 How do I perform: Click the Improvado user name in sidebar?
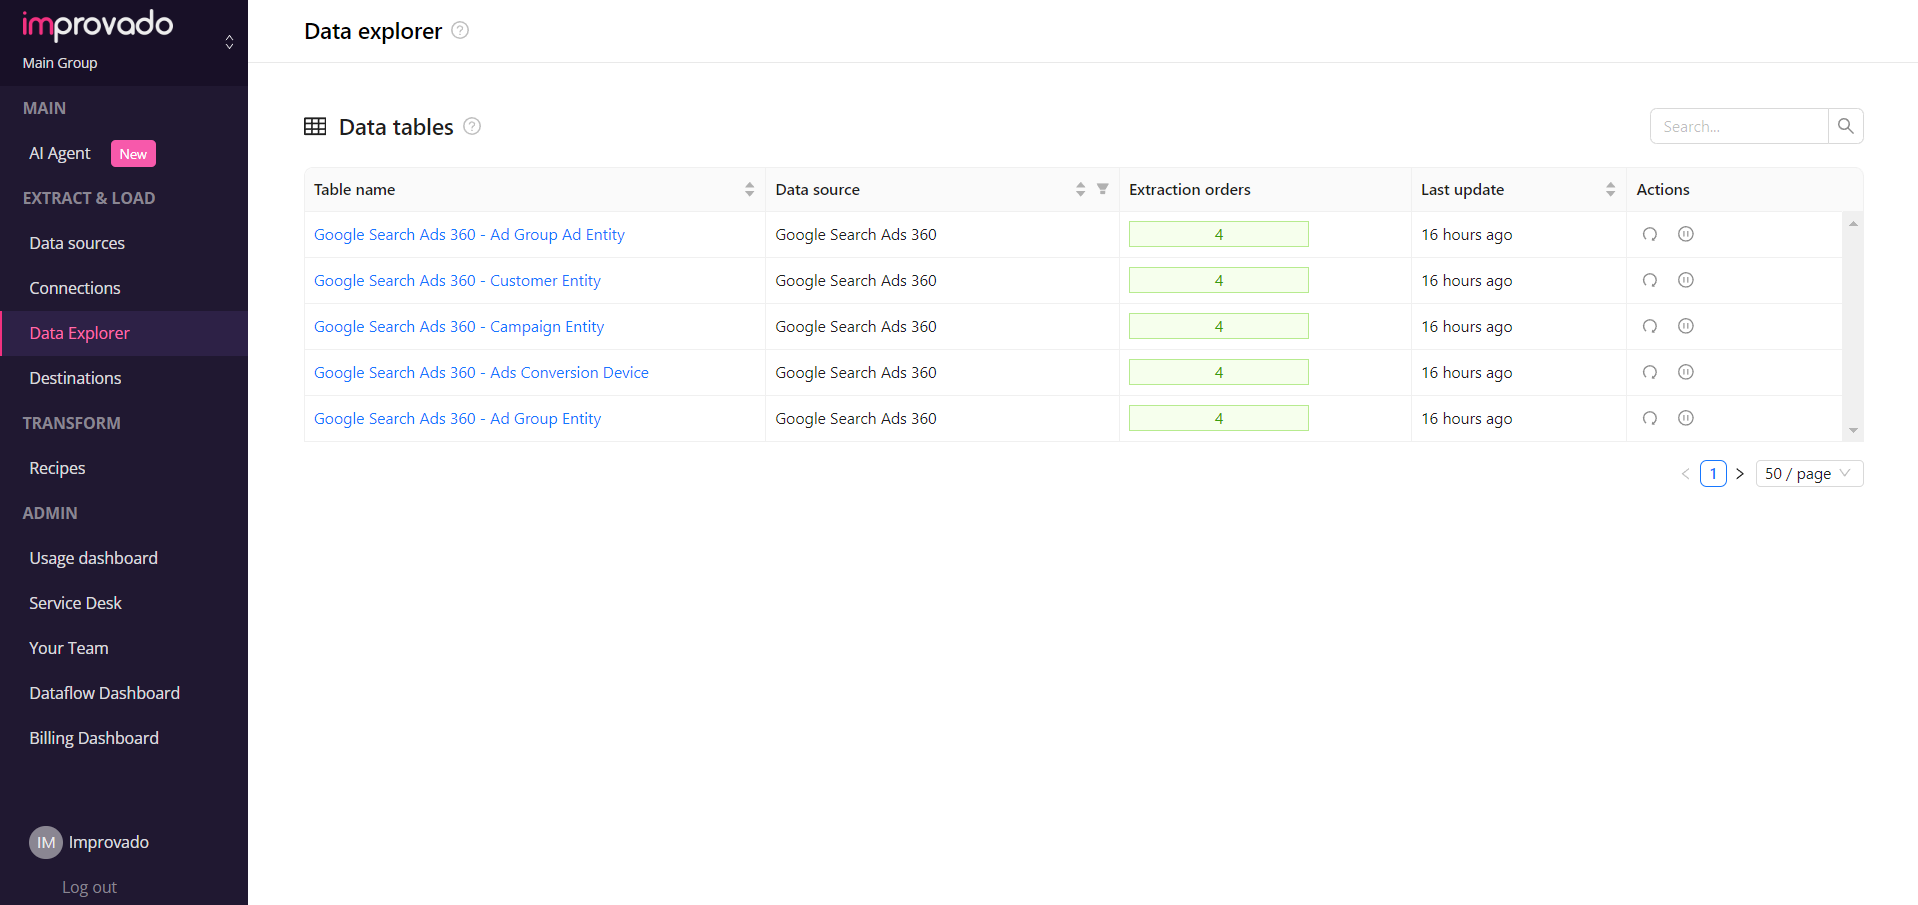108,842
